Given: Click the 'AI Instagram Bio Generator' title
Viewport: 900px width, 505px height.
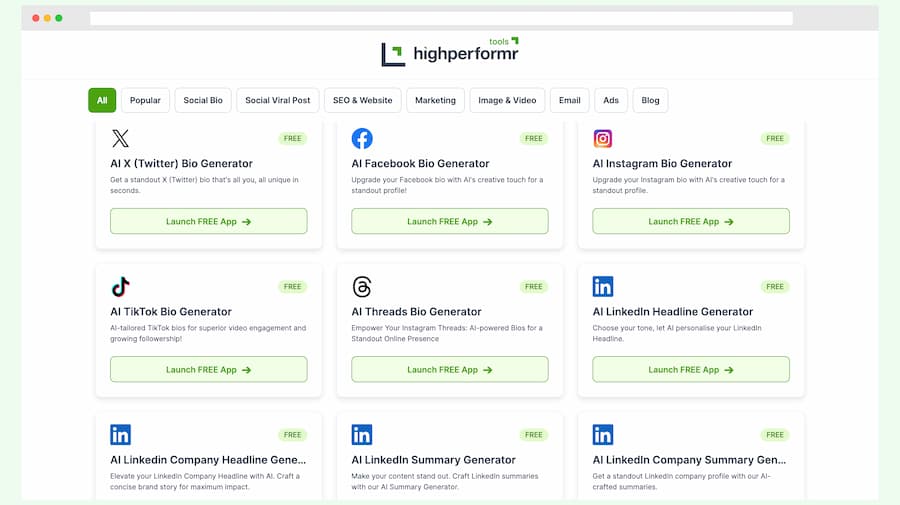Looking at the screenshot, I should [x=662, y=164].
